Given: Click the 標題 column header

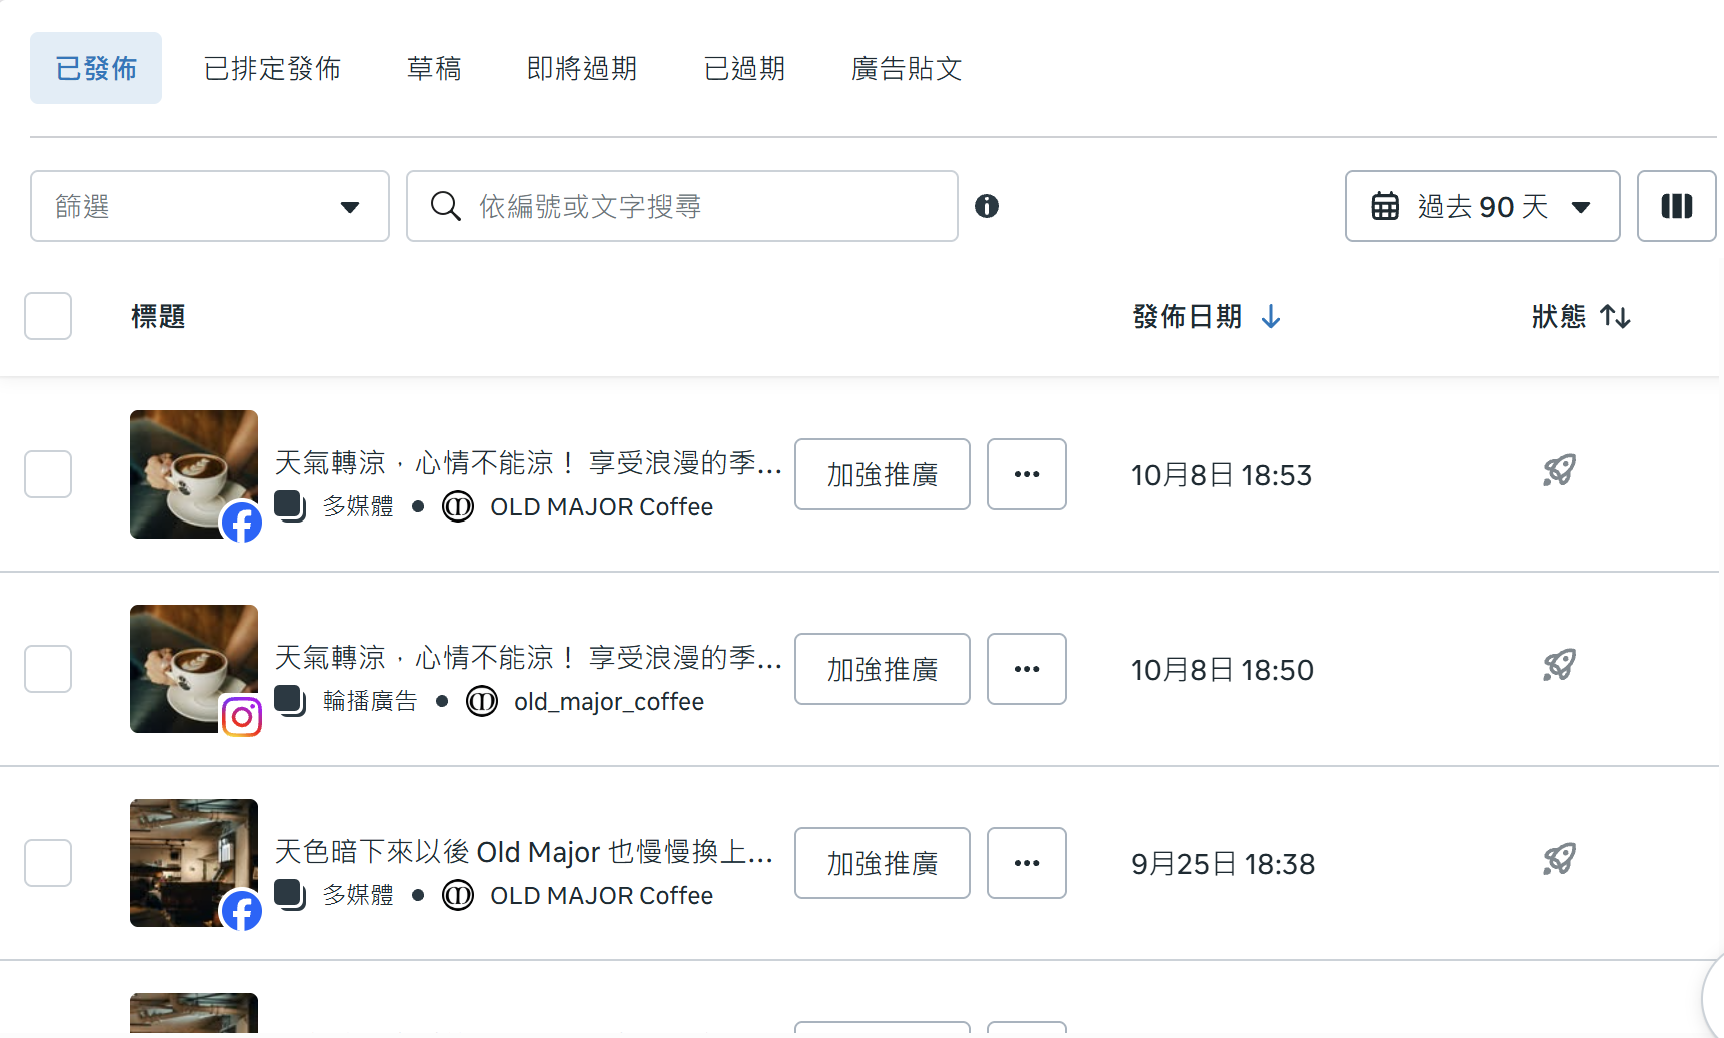Looking at the screenshot, I should point(158,317).
